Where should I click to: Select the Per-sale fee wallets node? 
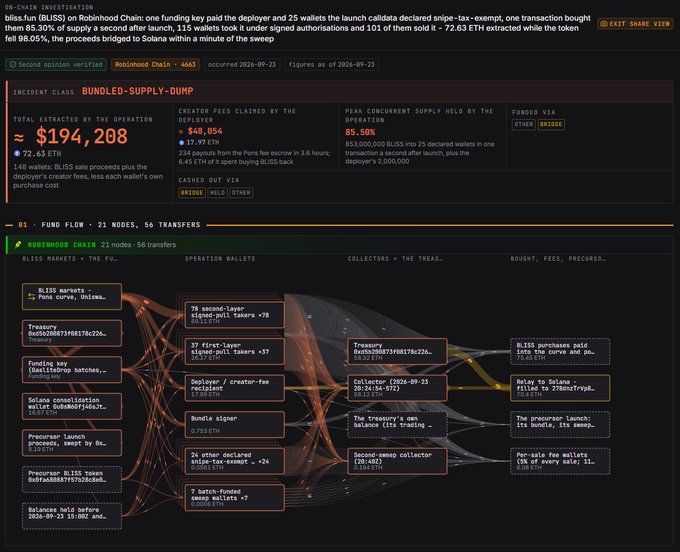(x=560, y=461)
